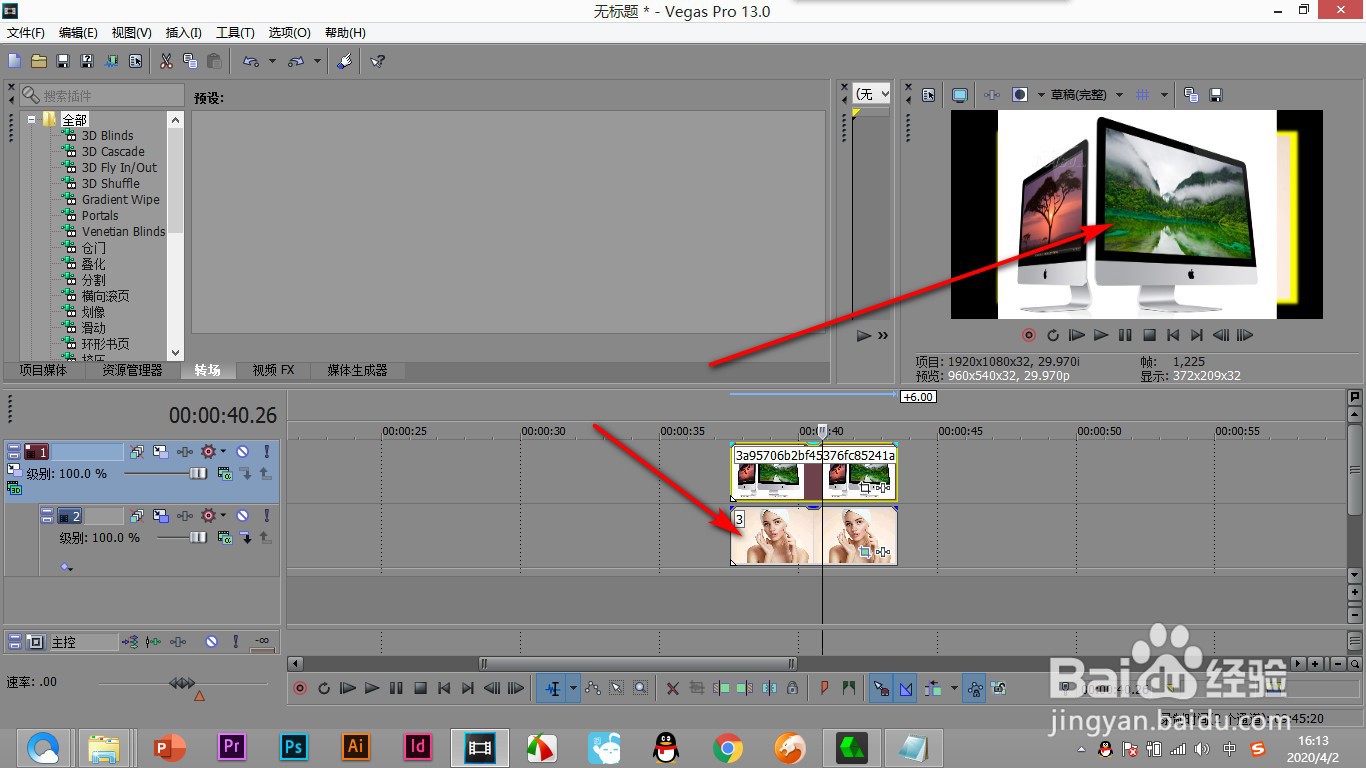Select the Gradient Wipe transition
The image size is (1366, 768).
120,199
